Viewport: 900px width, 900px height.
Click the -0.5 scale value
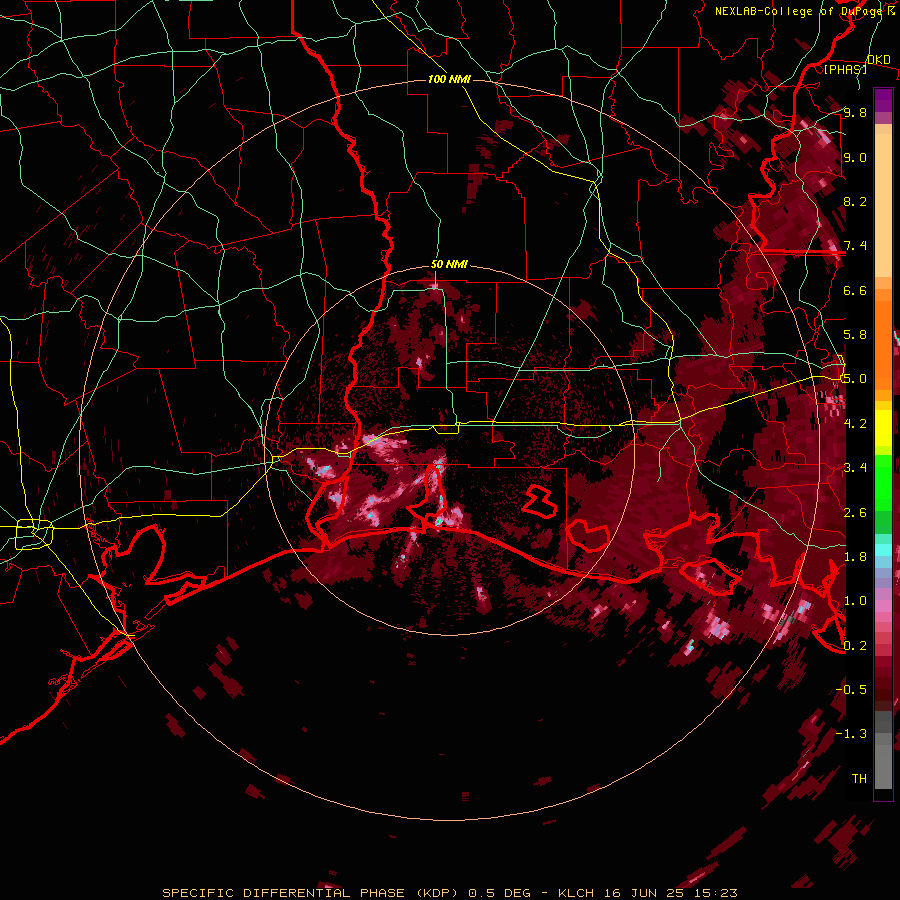click(851, 689)
